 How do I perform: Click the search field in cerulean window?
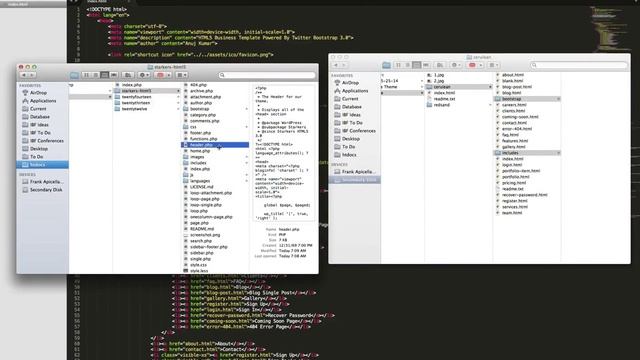[579, 65]
